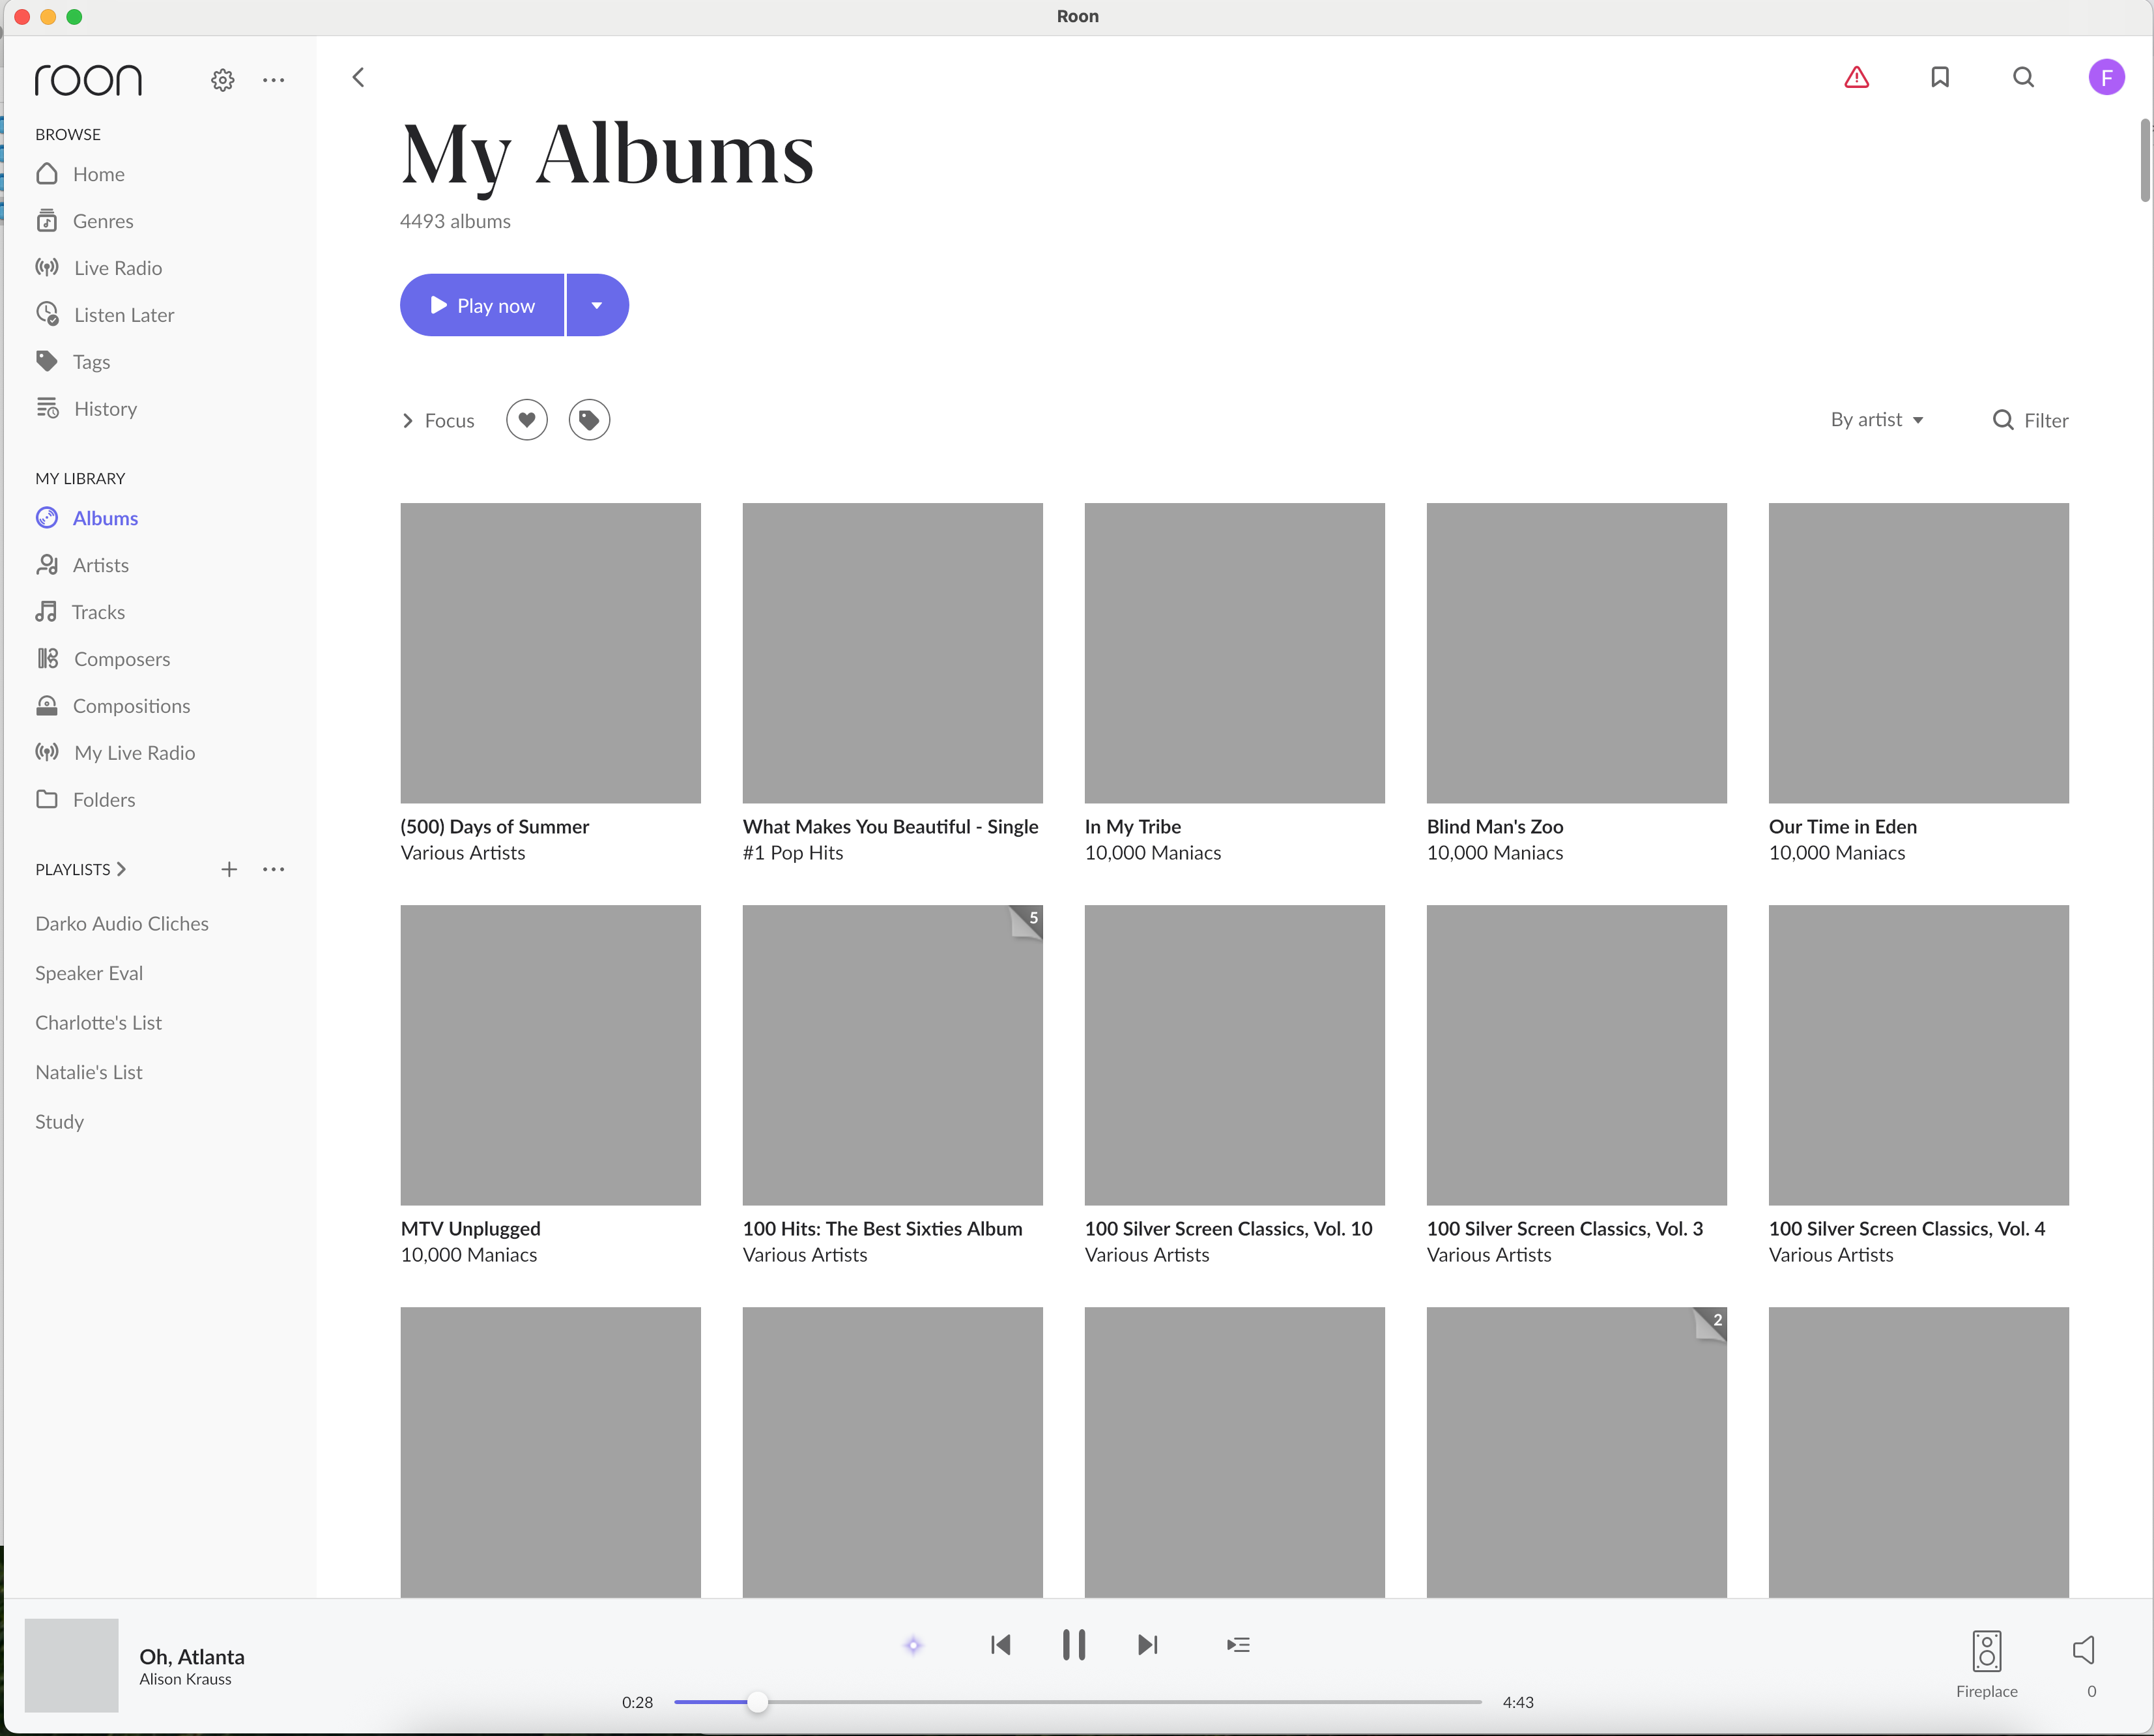Open the Darko Audio Cliches playlist
Screen dimensions: 2154x1736
[x=122, y=924]
